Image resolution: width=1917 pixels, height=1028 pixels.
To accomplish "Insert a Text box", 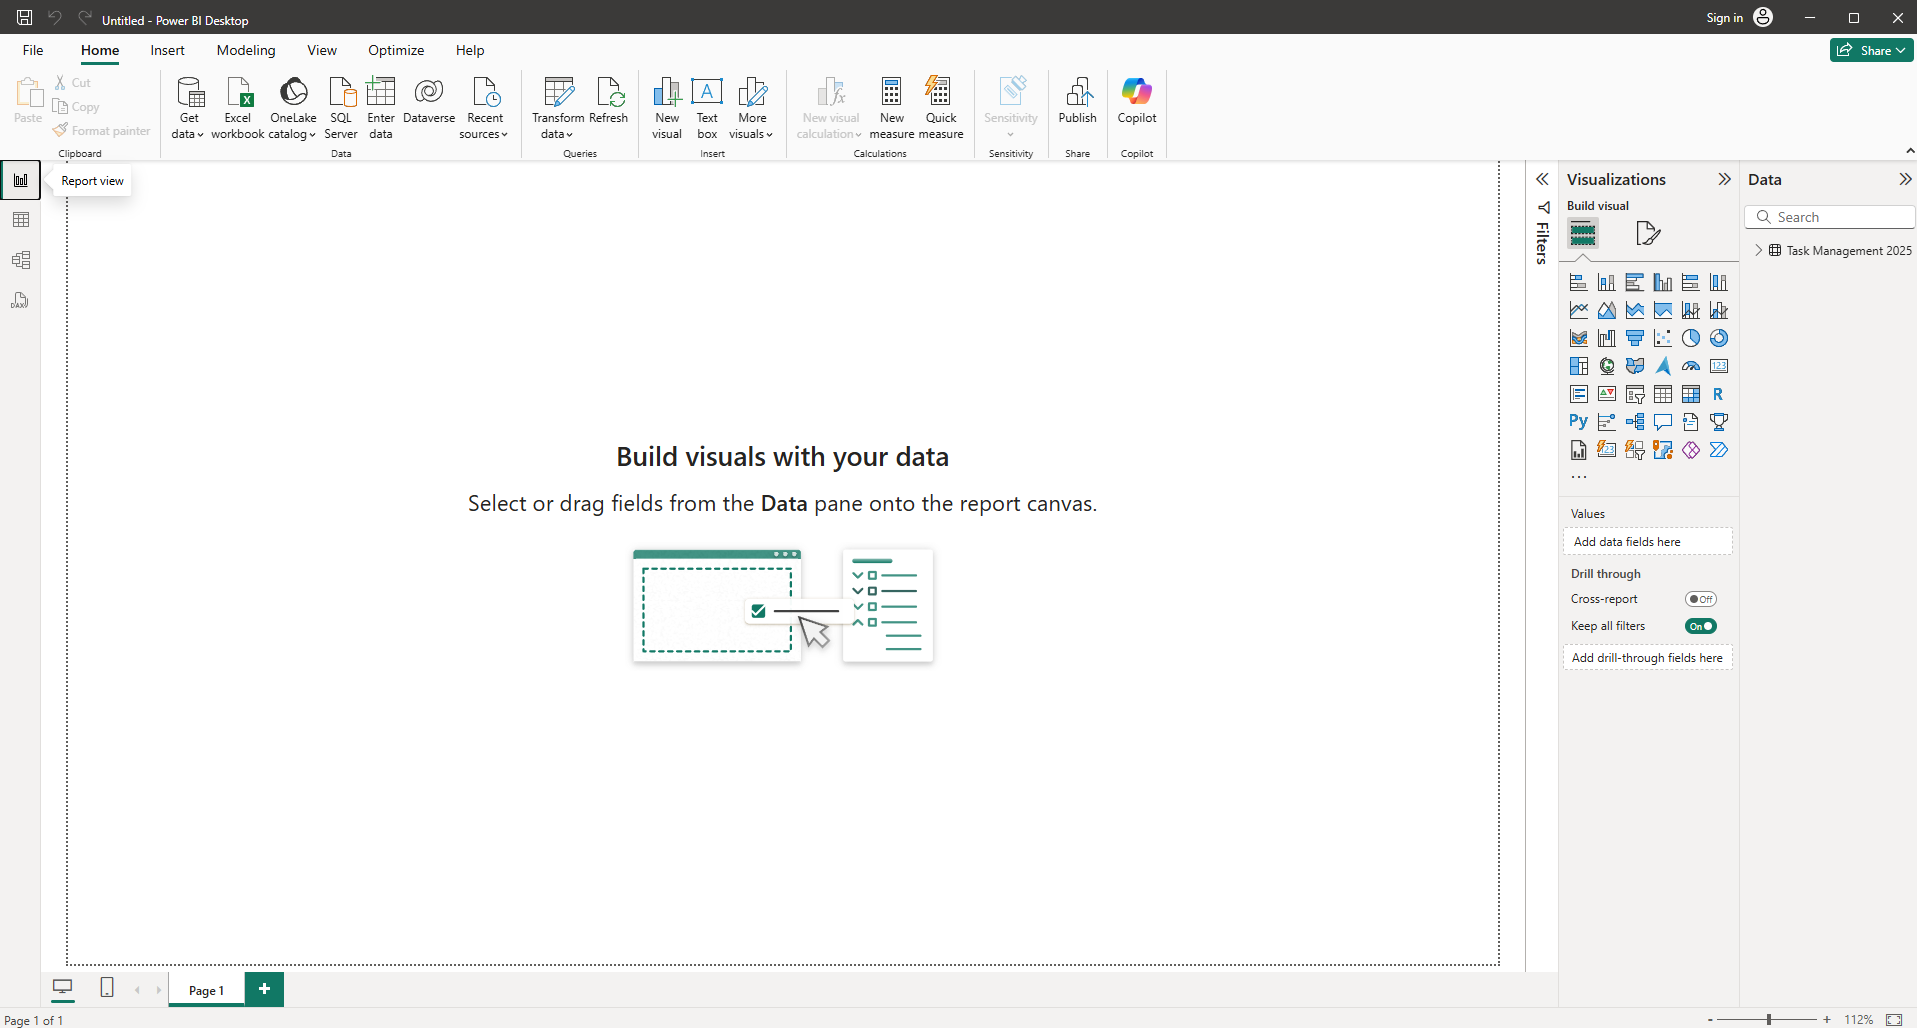I will pos(707,93).
